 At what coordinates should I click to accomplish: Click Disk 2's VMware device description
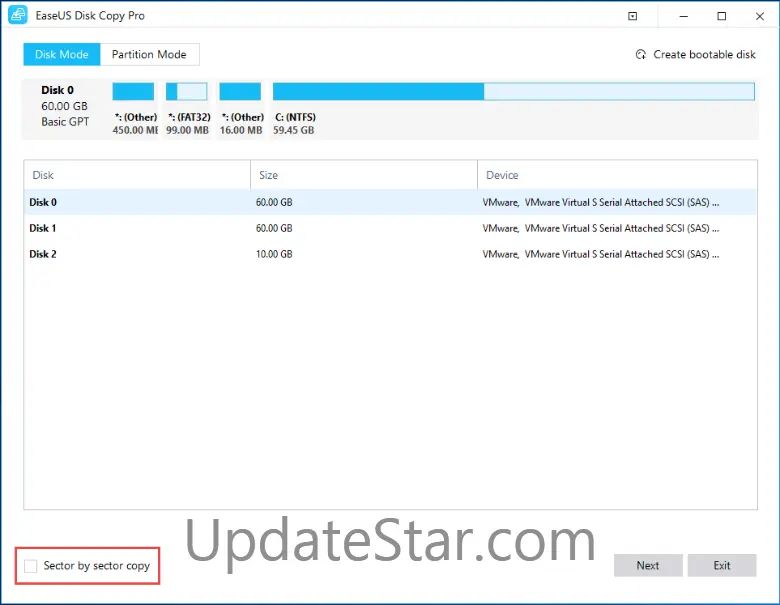click(601, 254)
